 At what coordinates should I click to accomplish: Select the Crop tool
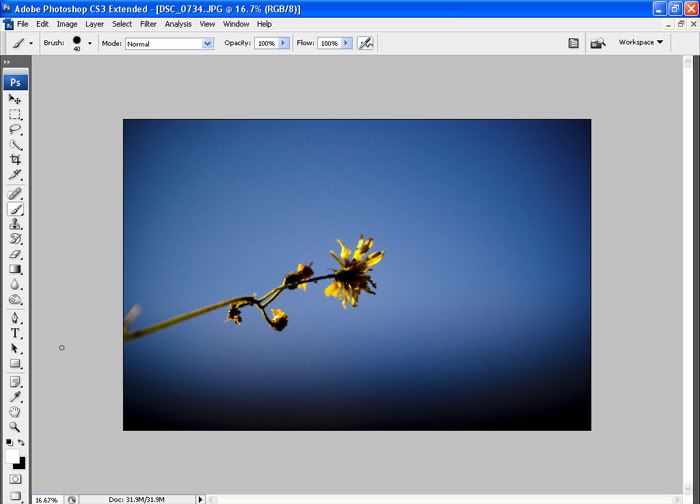click(15, 159)
